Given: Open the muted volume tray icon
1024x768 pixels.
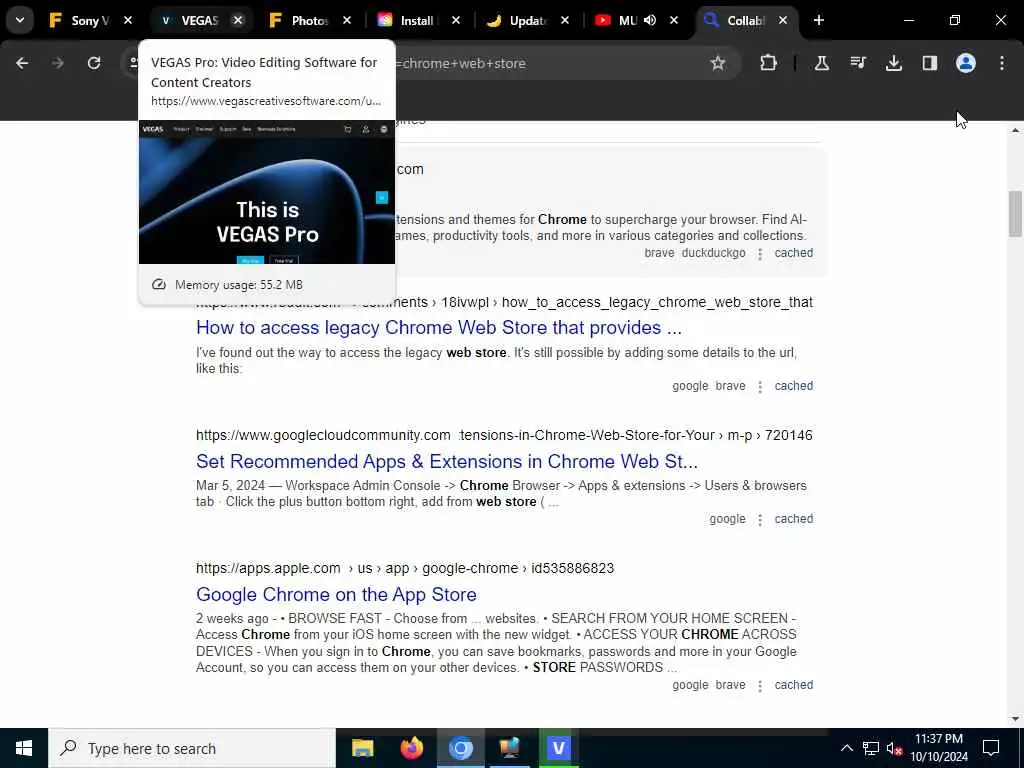Looking at the screenshot, I should pos(894,748).
